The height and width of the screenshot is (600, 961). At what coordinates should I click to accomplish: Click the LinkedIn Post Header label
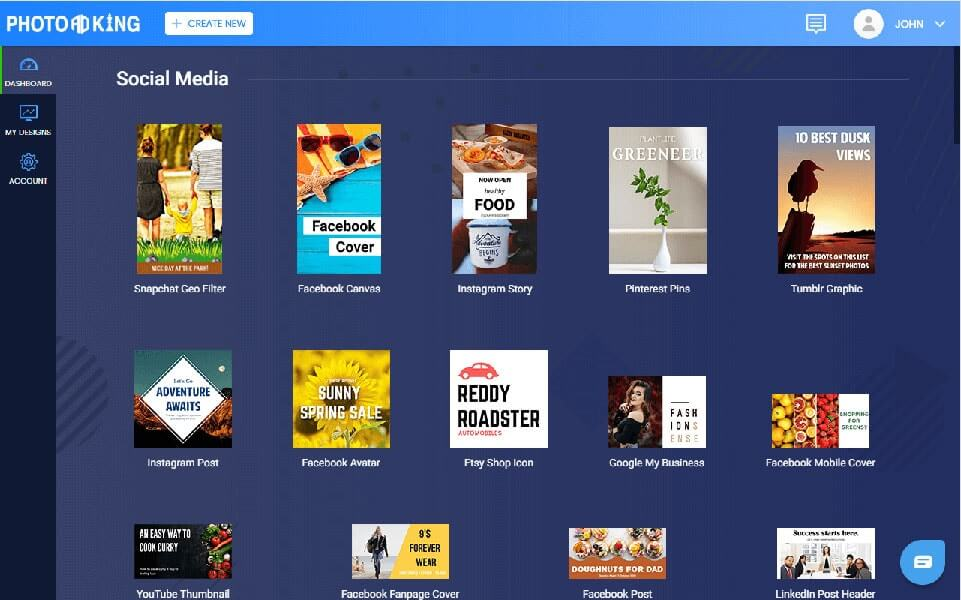(x=825, y=593)
